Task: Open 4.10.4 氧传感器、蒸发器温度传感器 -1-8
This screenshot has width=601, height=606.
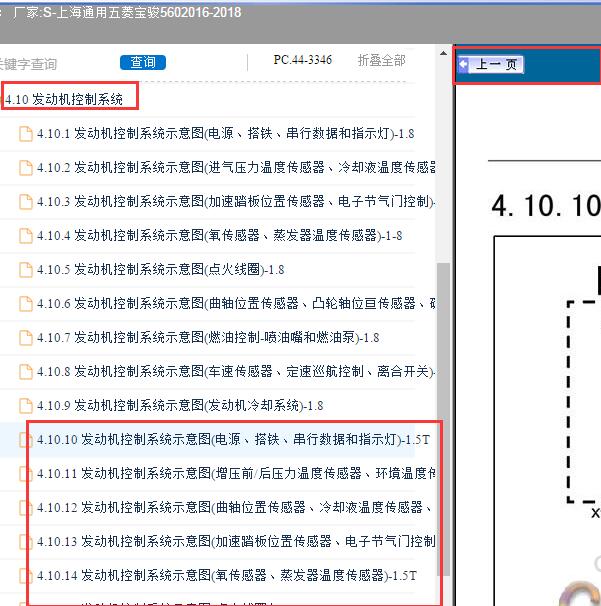Action: click(x=219, y=236)
